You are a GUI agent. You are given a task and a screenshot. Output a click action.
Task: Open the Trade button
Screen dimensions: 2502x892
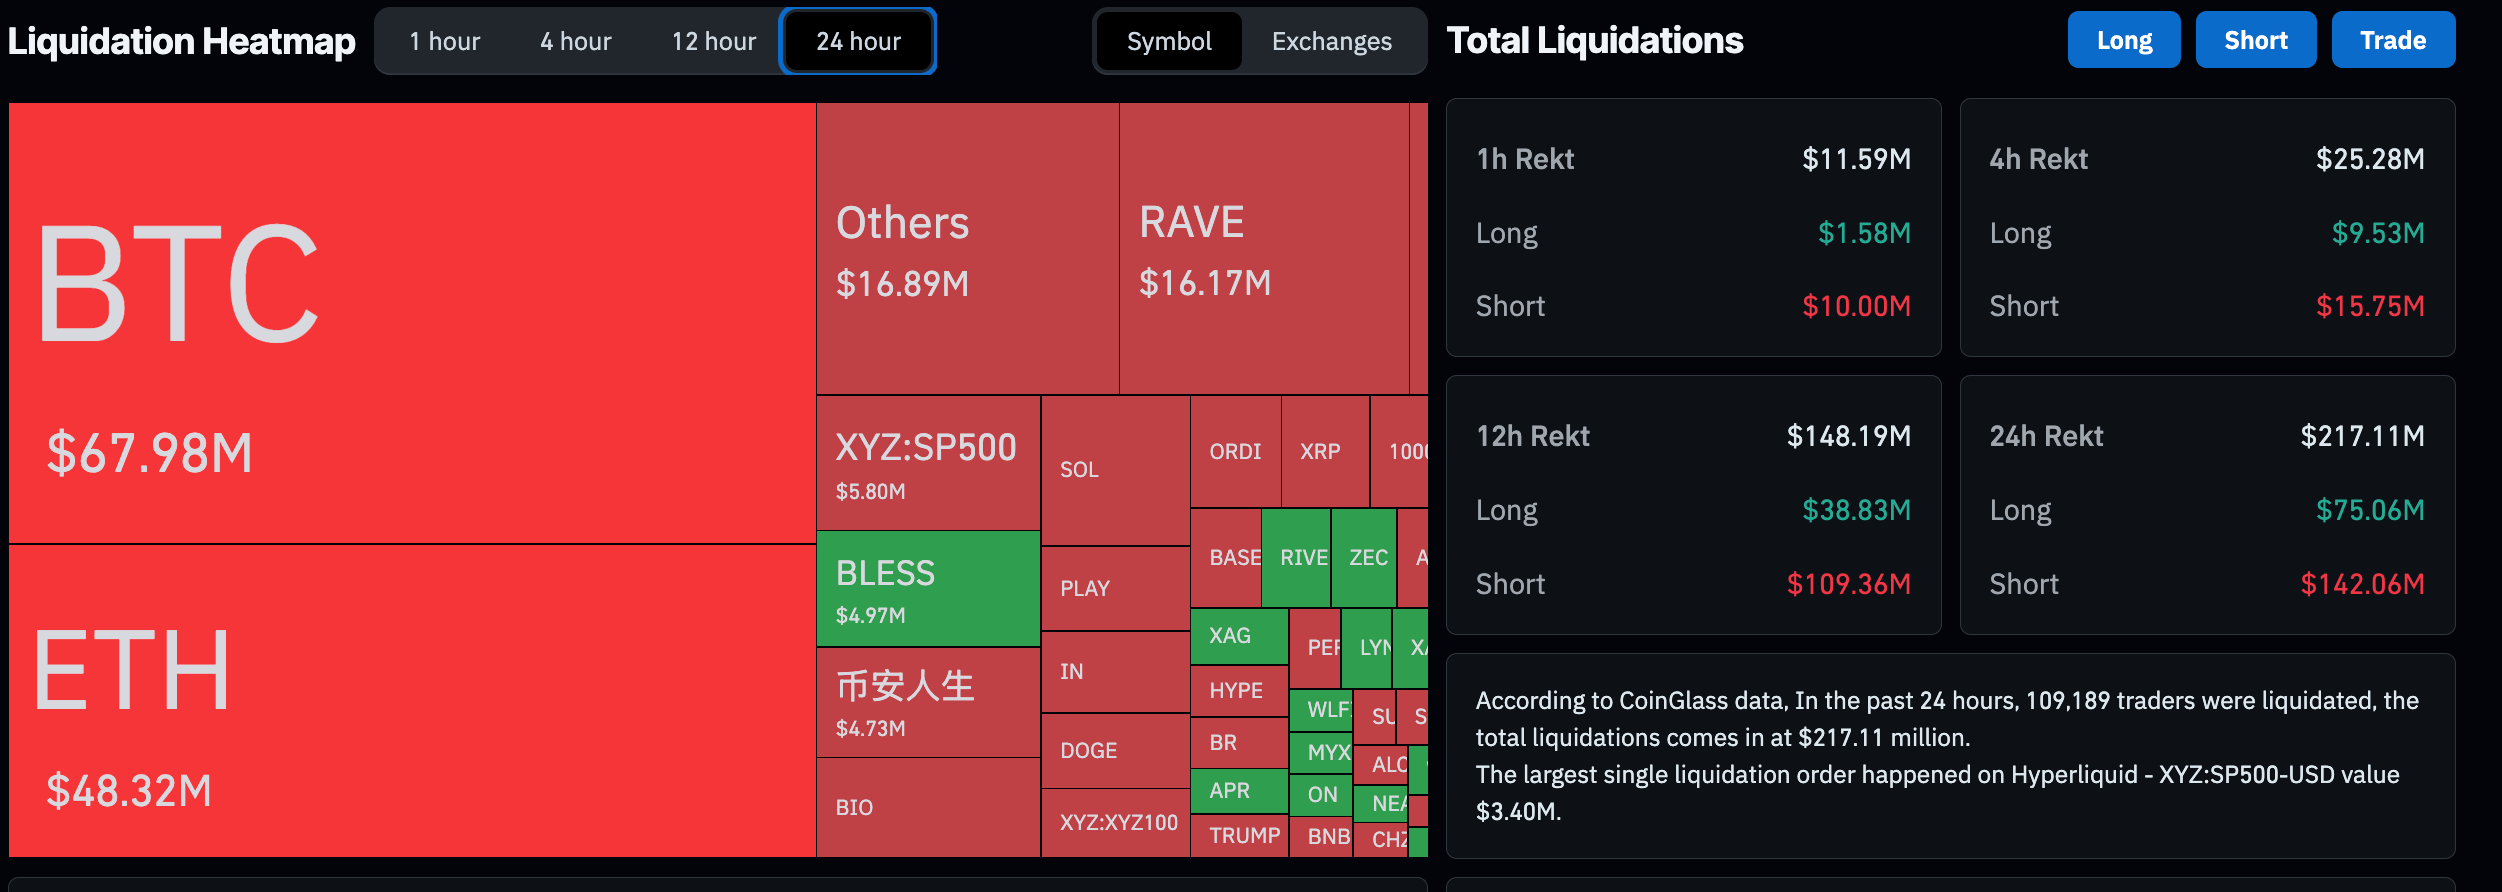2392,40
